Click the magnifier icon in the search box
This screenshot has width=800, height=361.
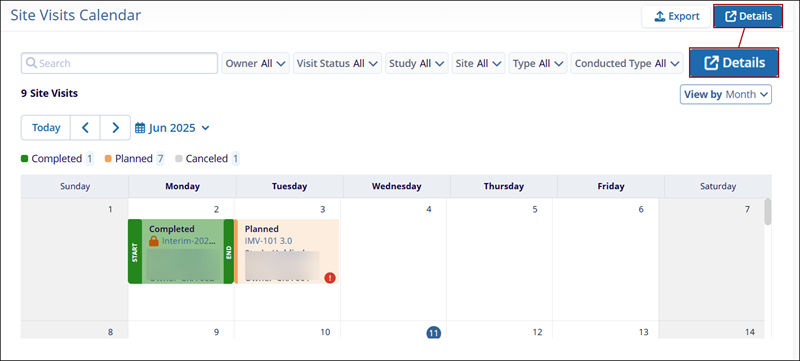(x=31, y=63)
